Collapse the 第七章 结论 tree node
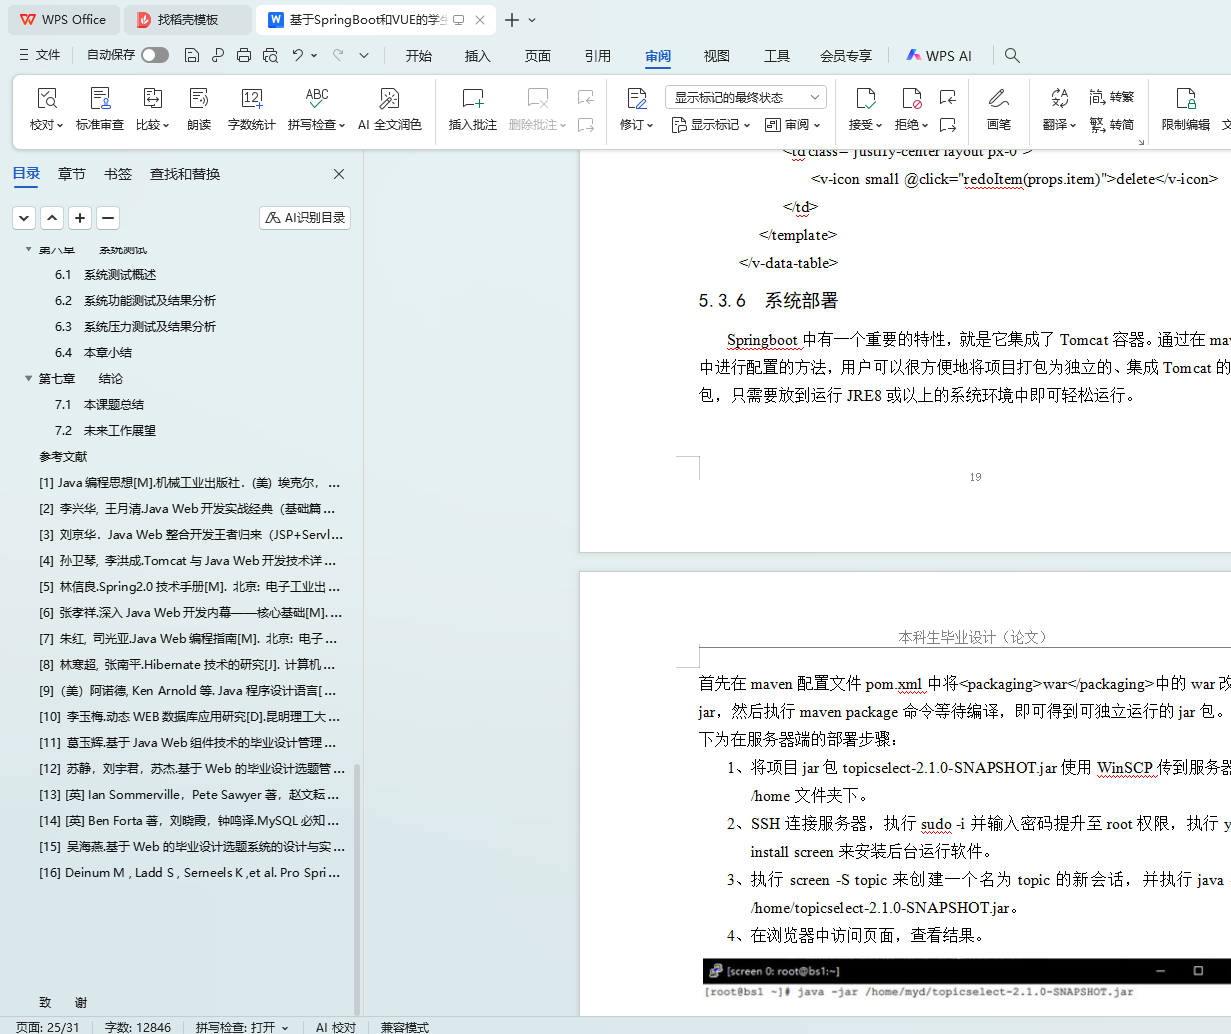Screen dimensions: 1231x1034 pyautogui.click(x=28, y=379)
